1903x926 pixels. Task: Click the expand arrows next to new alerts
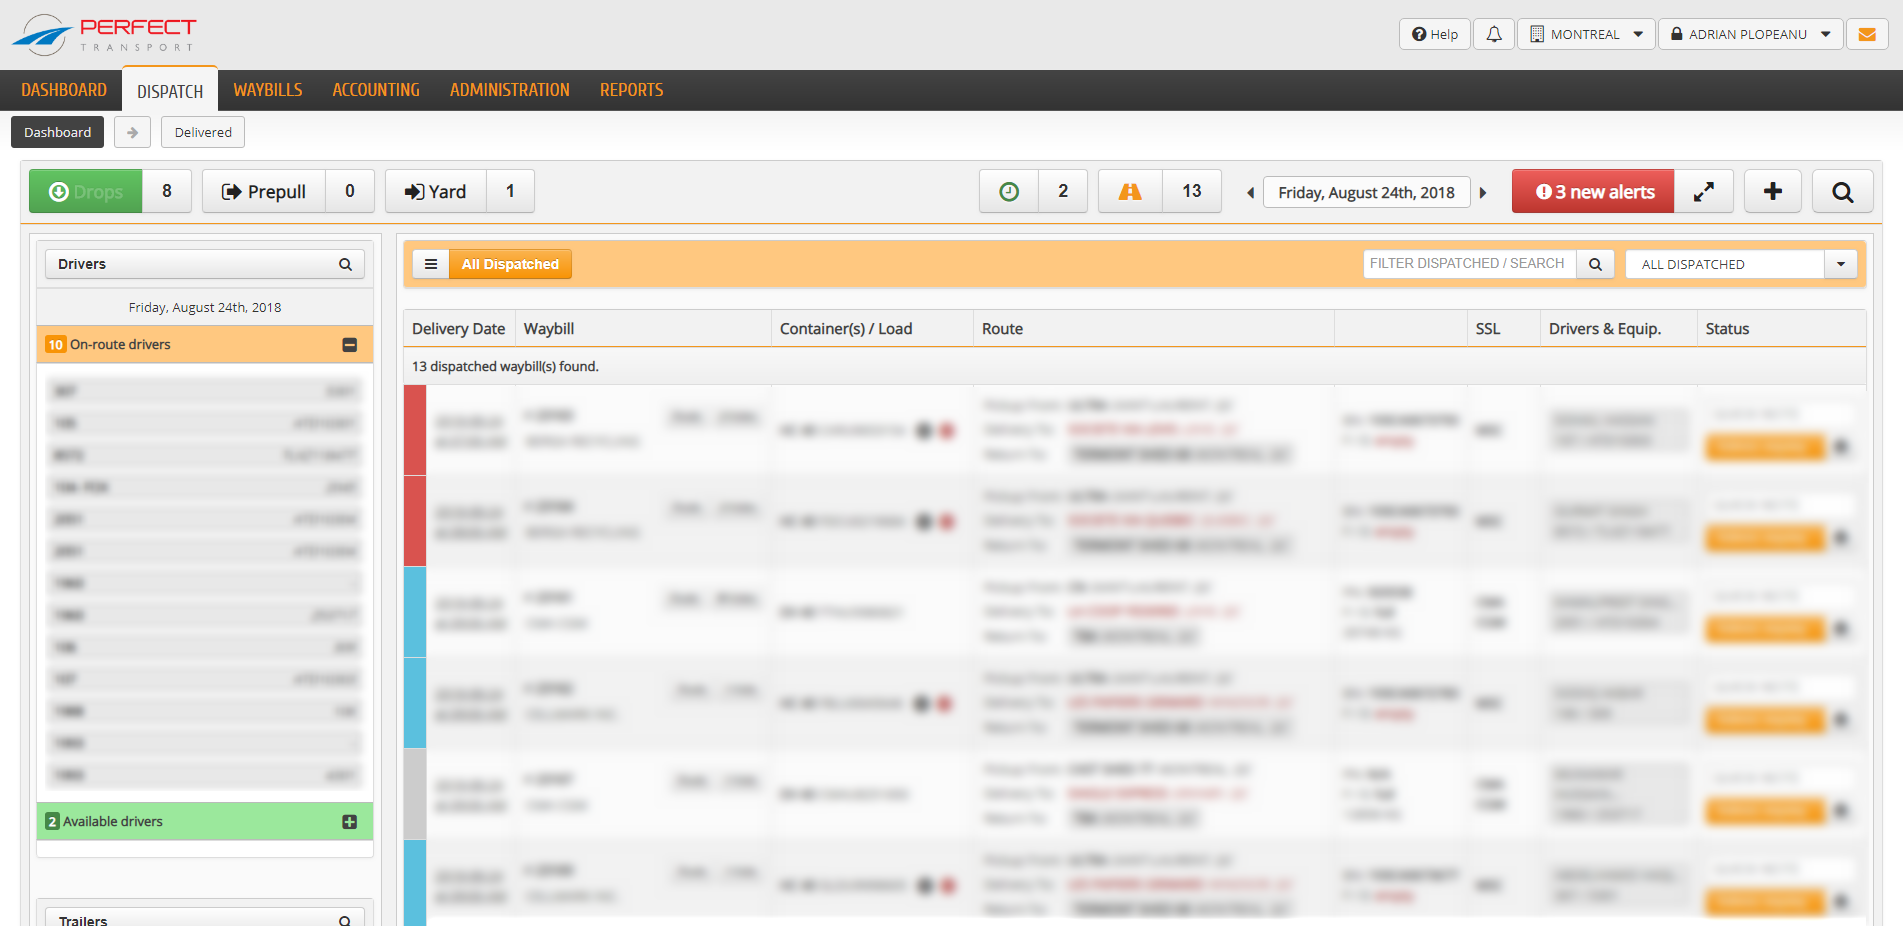[x=1704, y=191]
